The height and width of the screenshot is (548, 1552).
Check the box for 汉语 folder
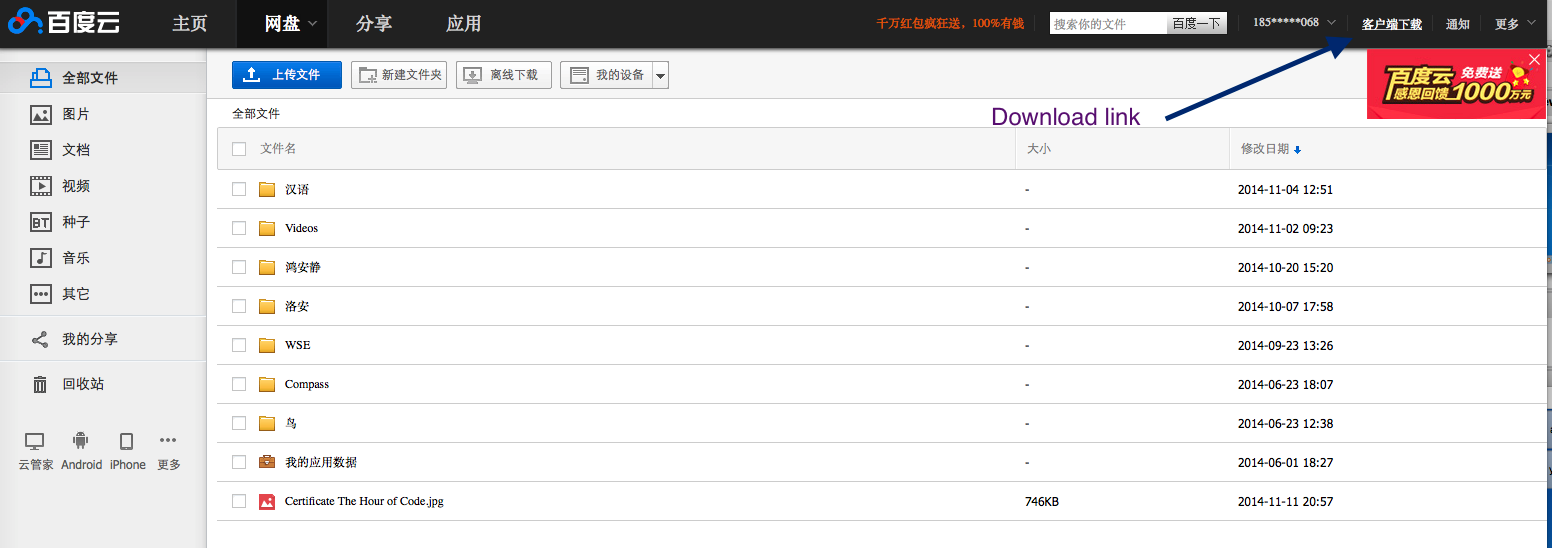click(239, 189)
